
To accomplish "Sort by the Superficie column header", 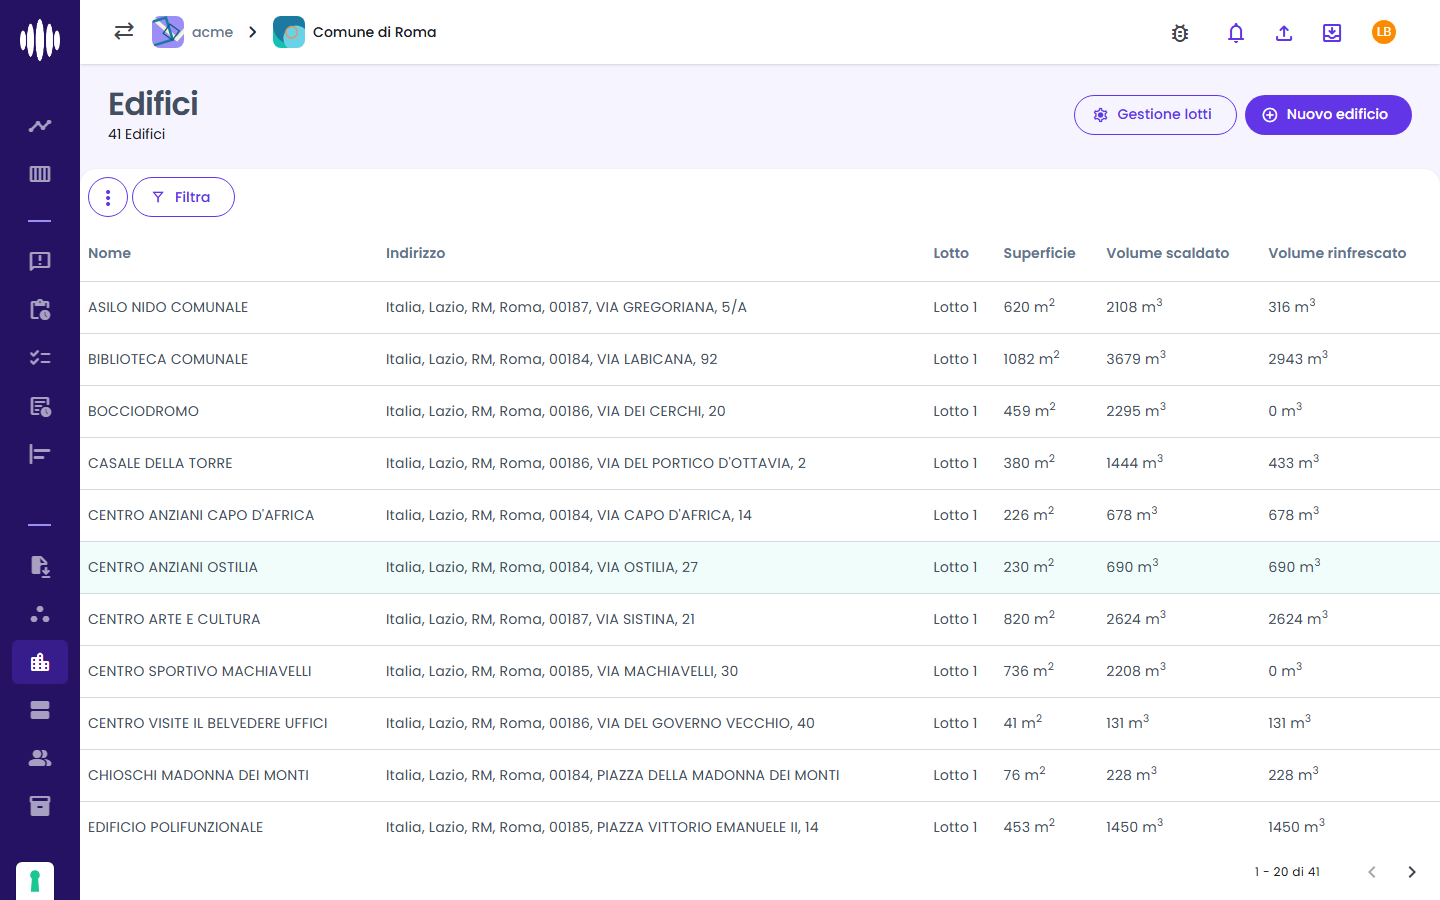I will point(1040,253).
